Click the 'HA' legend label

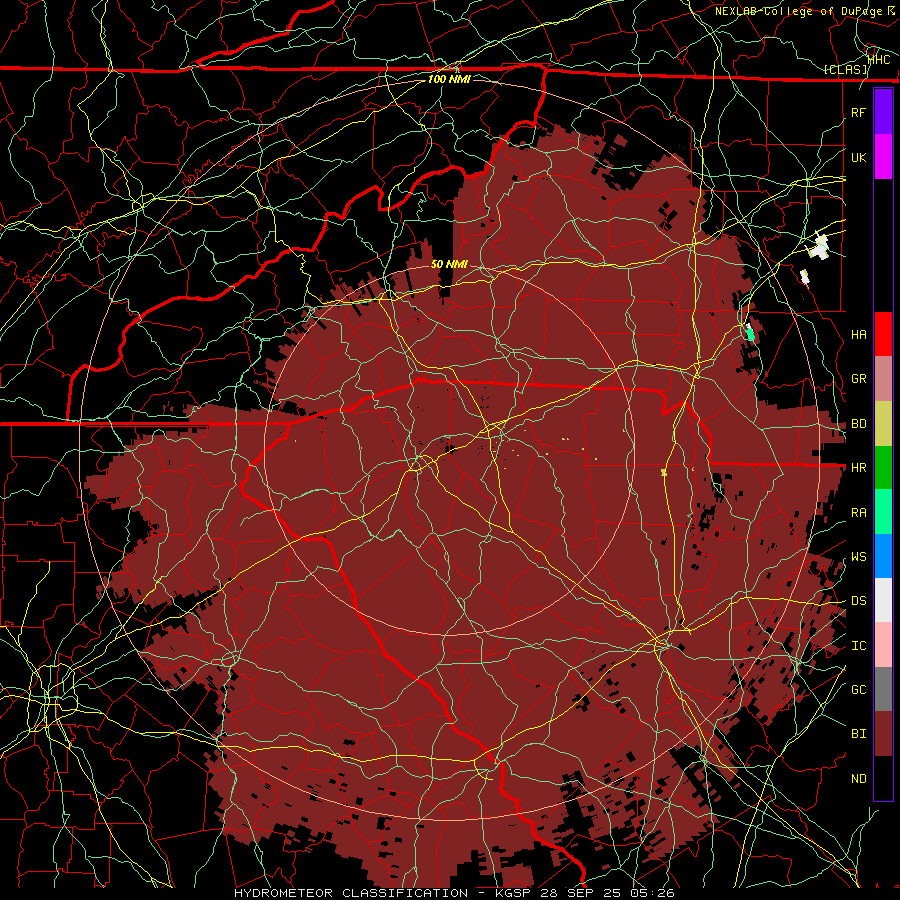tap(858, 335)
